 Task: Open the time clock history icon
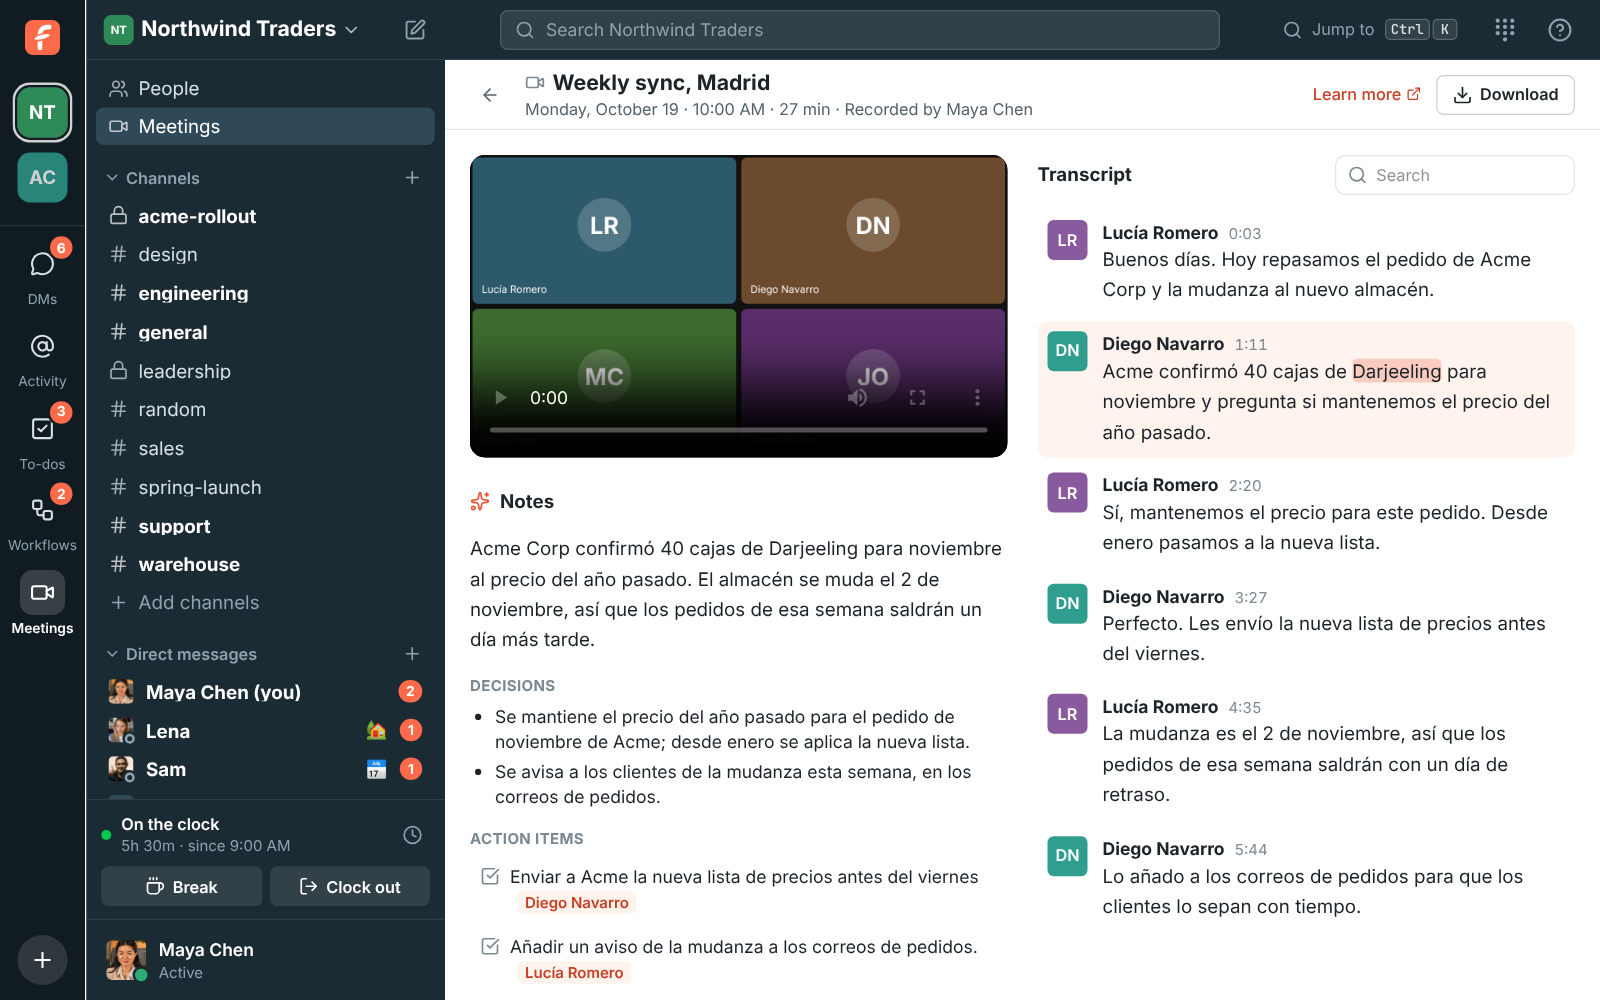[412, 835]
